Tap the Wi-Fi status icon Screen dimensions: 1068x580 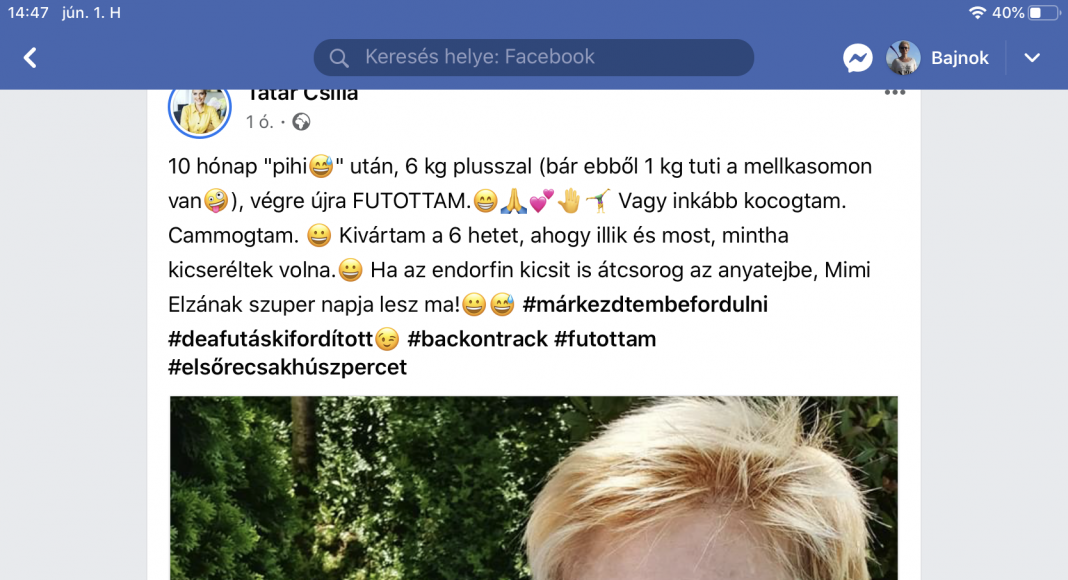pos(977,12)
